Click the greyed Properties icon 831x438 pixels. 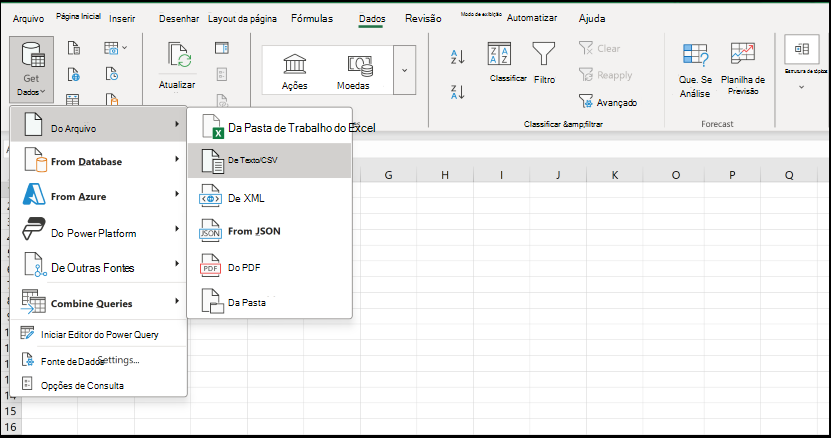coord(222,74)
